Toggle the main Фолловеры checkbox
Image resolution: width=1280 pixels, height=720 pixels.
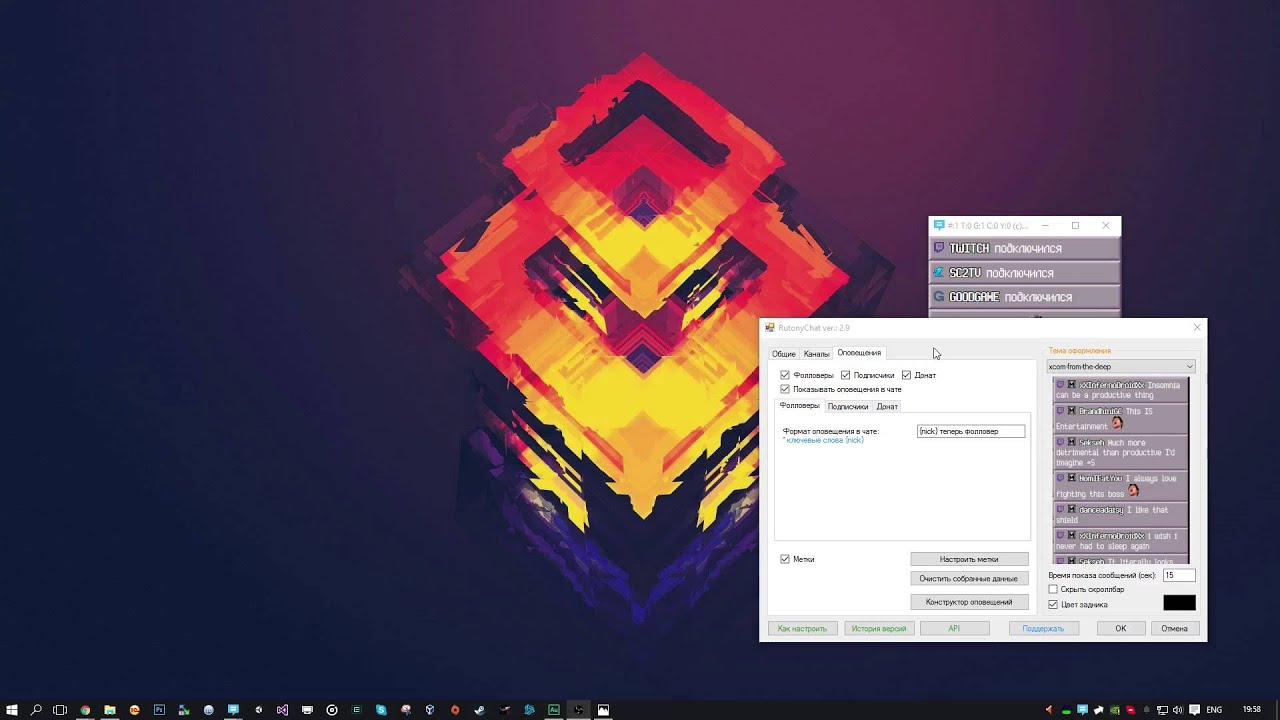pos(785,375)
